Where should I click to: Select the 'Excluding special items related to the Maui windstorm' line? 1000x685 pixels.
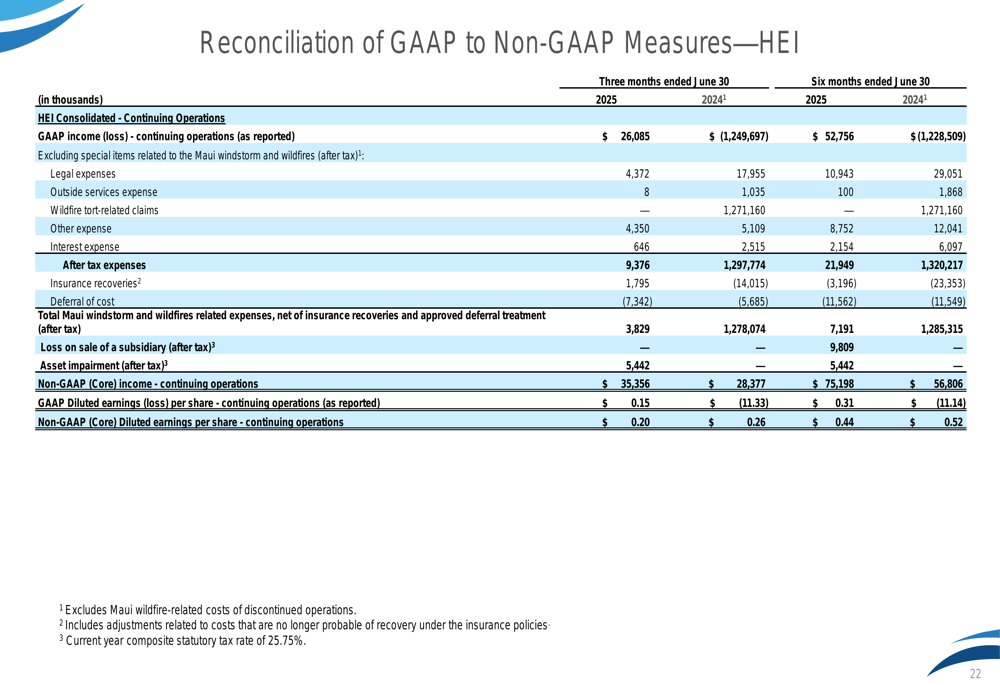(x=201, y=155)
